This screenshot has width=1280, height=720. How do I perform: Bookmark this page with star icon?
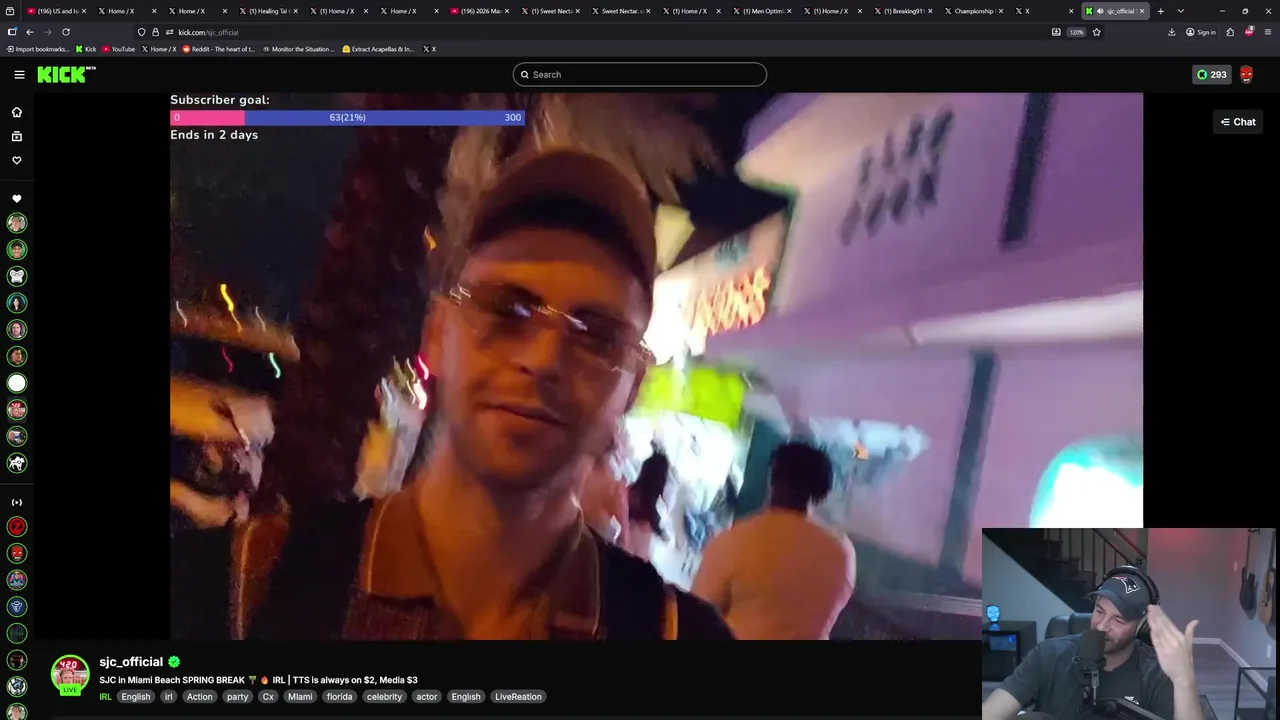point(1096,32)
